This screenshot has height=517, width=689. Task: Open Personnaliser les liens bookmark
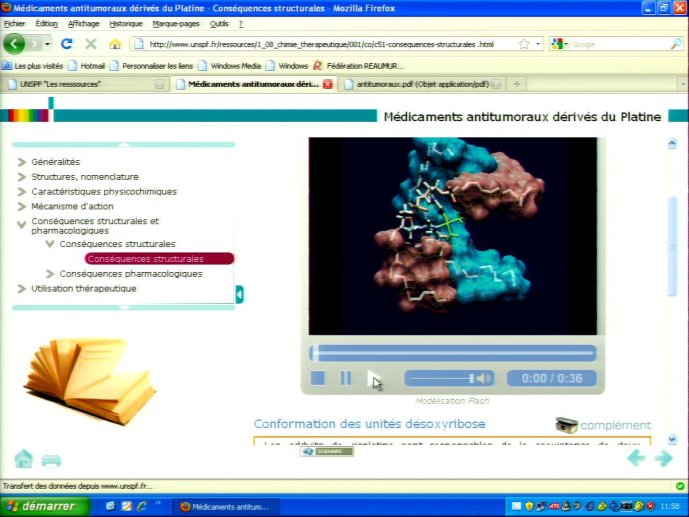152,66
